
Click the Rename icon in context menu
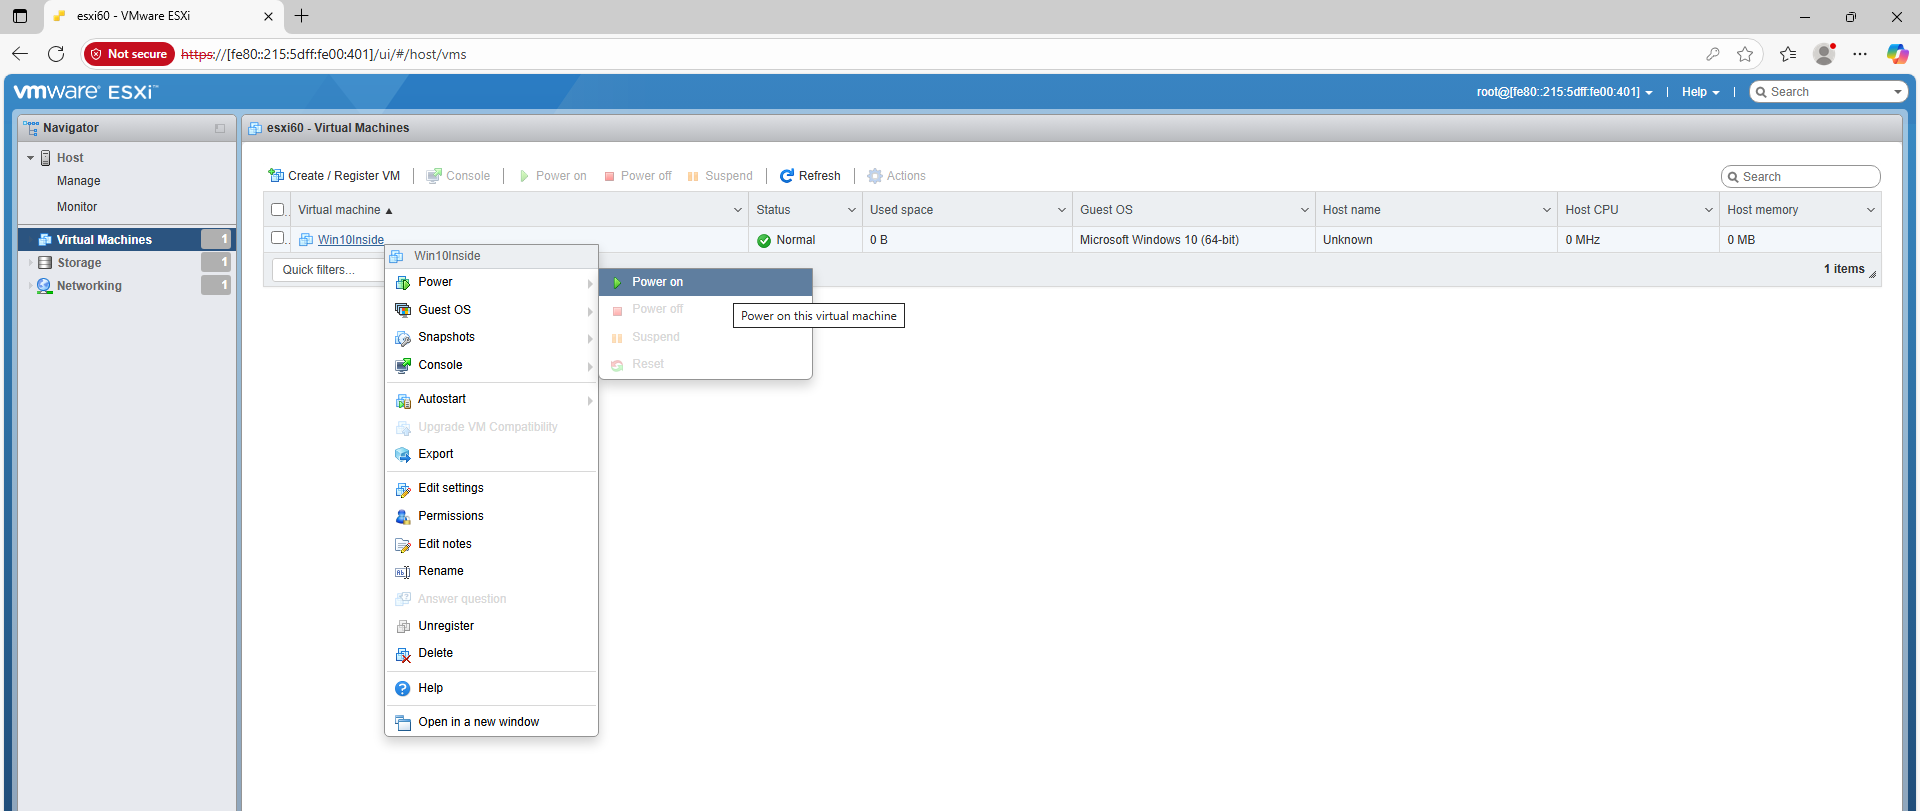click(403, 572)
